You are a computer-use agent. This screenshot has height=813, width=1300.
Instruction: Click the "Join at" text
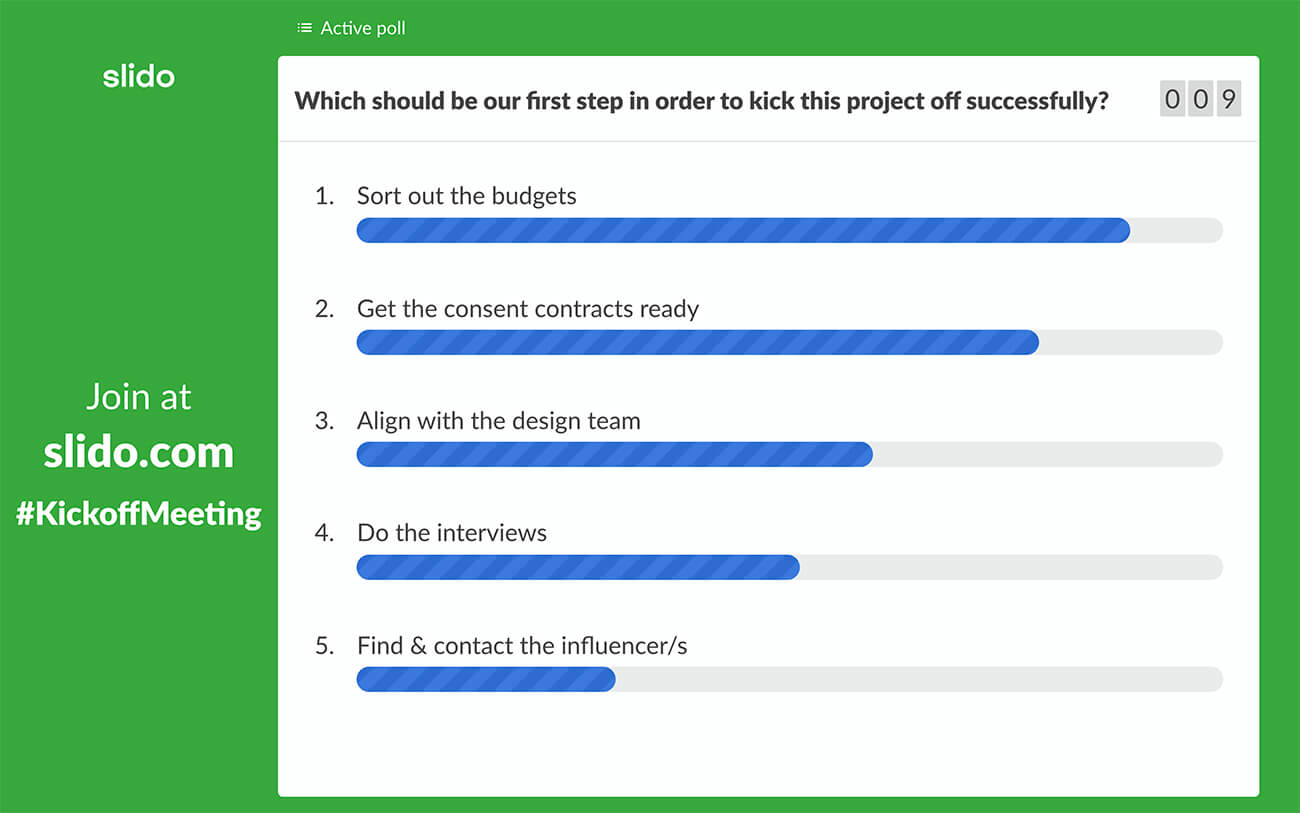(139, 397)
